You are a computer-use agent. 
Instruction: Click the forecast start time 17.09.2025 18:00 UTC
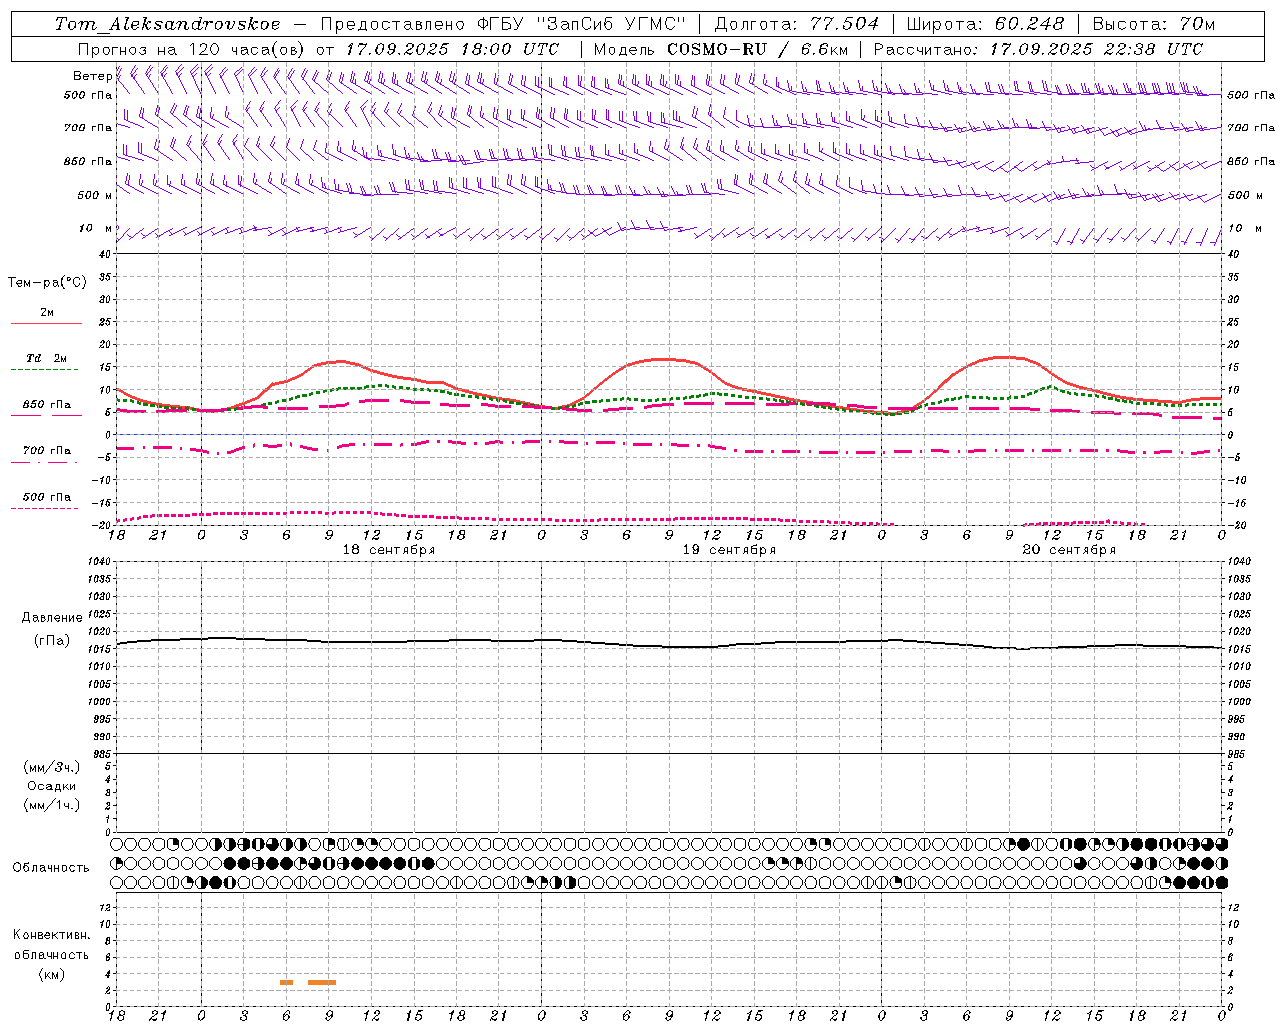[452, 49]
